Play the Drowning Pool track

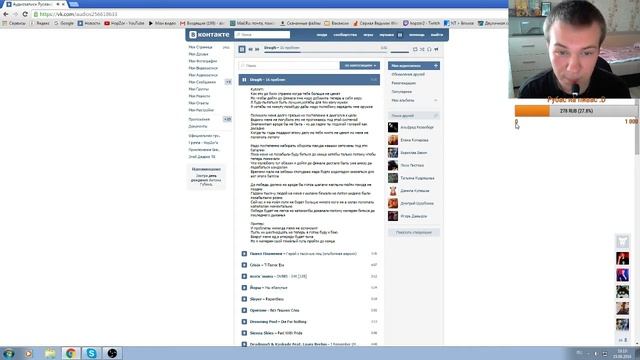point(244,322)
